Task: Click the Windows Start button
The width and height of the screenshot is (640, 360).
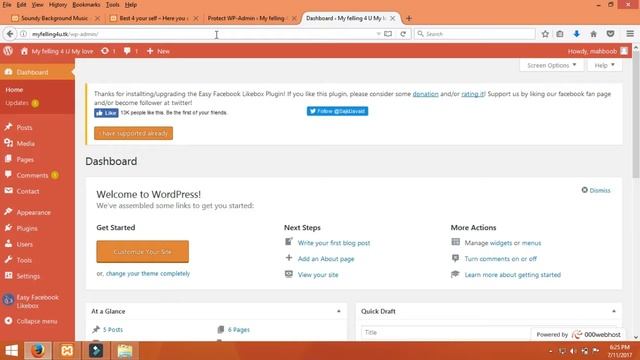Action: [x=11, y=351]
